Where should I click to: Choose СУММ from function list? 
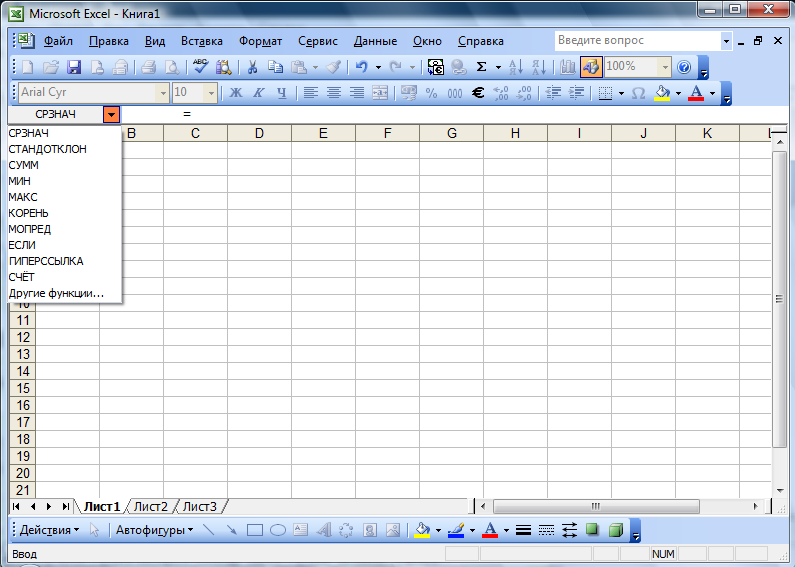(64, 165)
